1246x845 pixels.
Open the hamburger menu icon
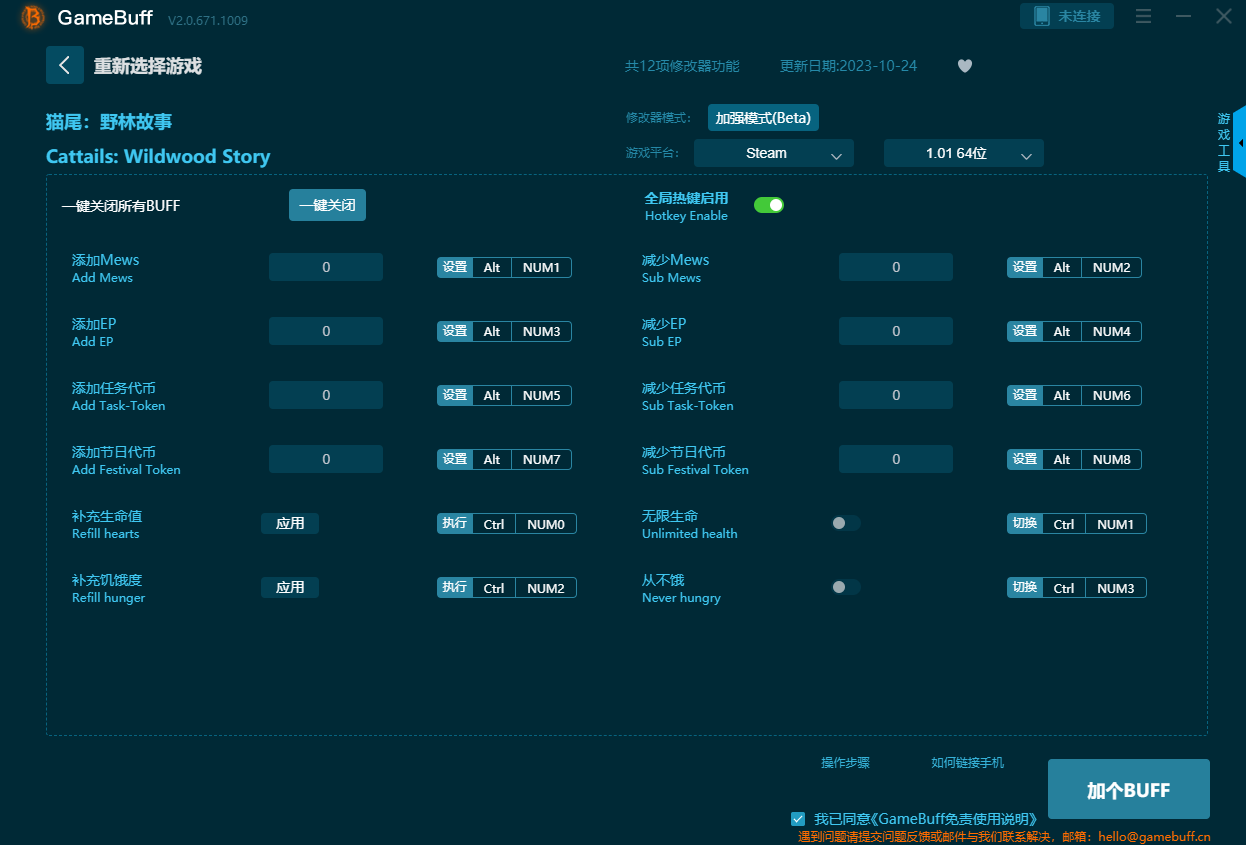[x=1144, y=16]
